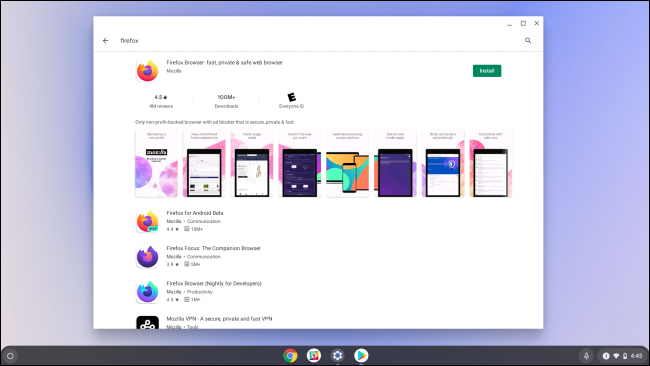
Task: Launch Chrome from the shelf
Action: click(x=290, y=356)
